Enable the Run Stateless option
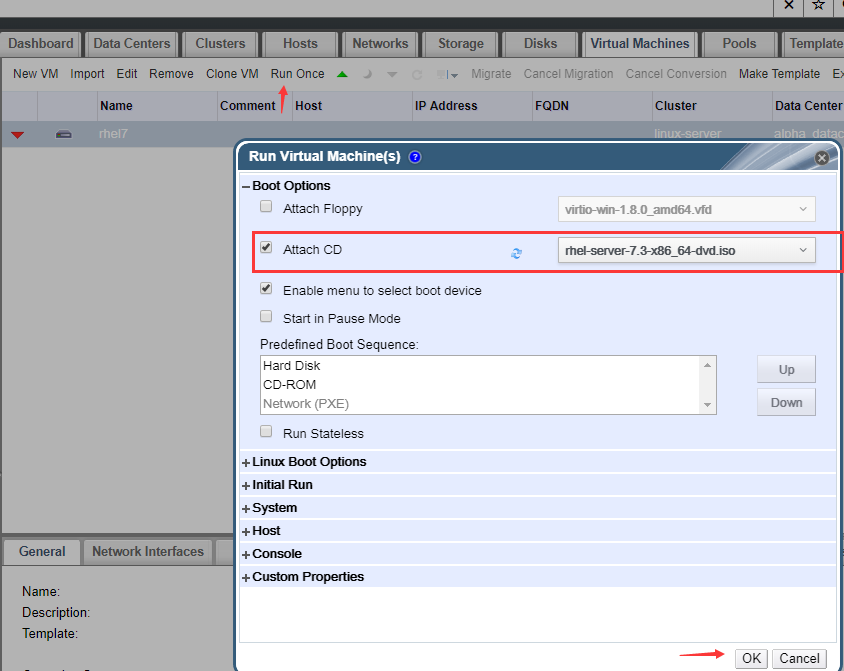The width and height of the screenshot is (844, 671). [x=266, y=432]
